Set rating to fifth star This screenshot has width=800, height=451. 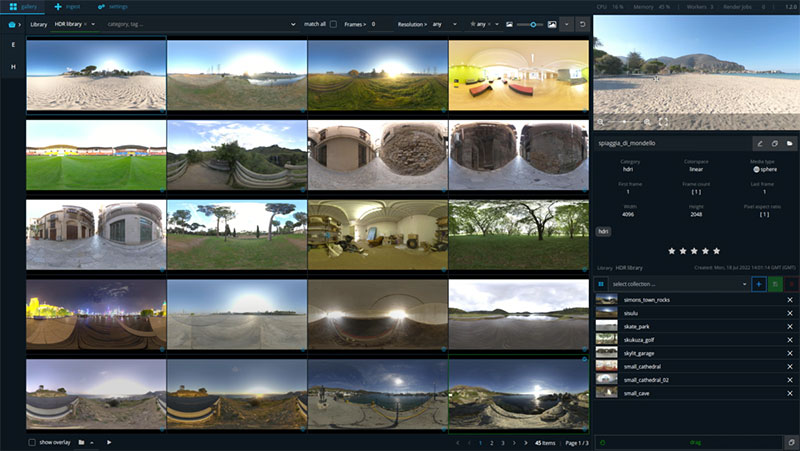click(716, 250)
